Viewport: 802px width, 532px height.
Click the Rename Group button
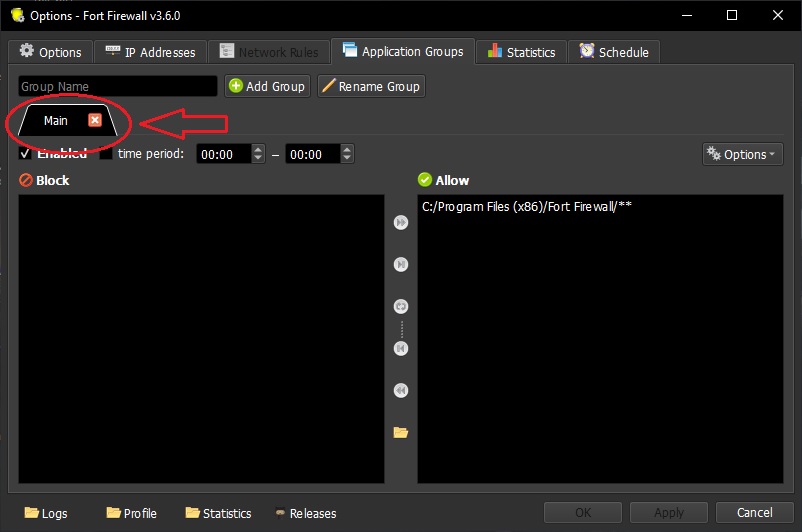click(x=371, y=86)
